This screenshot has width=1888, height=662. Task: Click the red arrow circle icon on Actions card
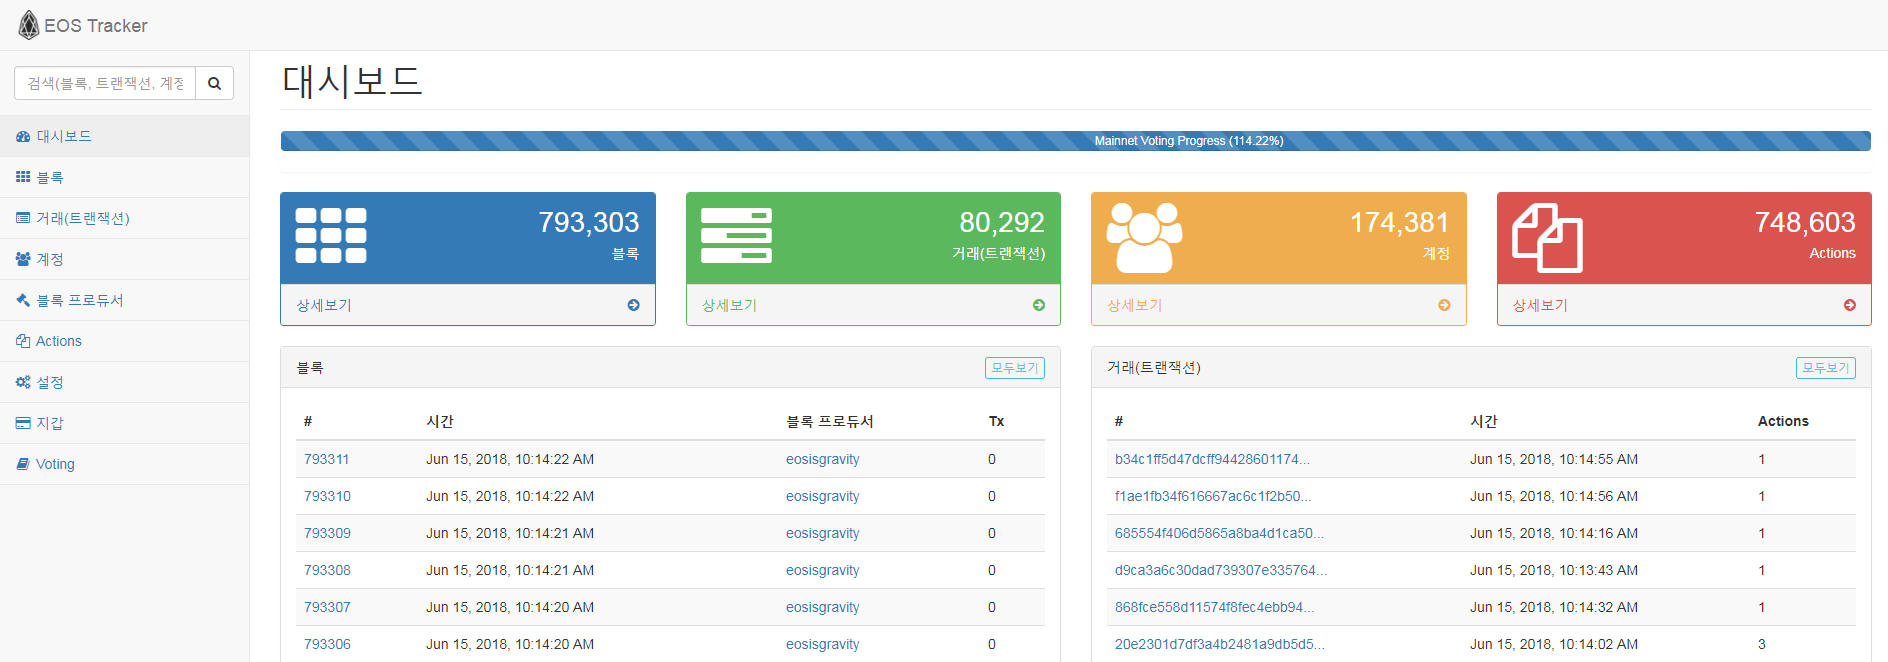coord(1850,305)
